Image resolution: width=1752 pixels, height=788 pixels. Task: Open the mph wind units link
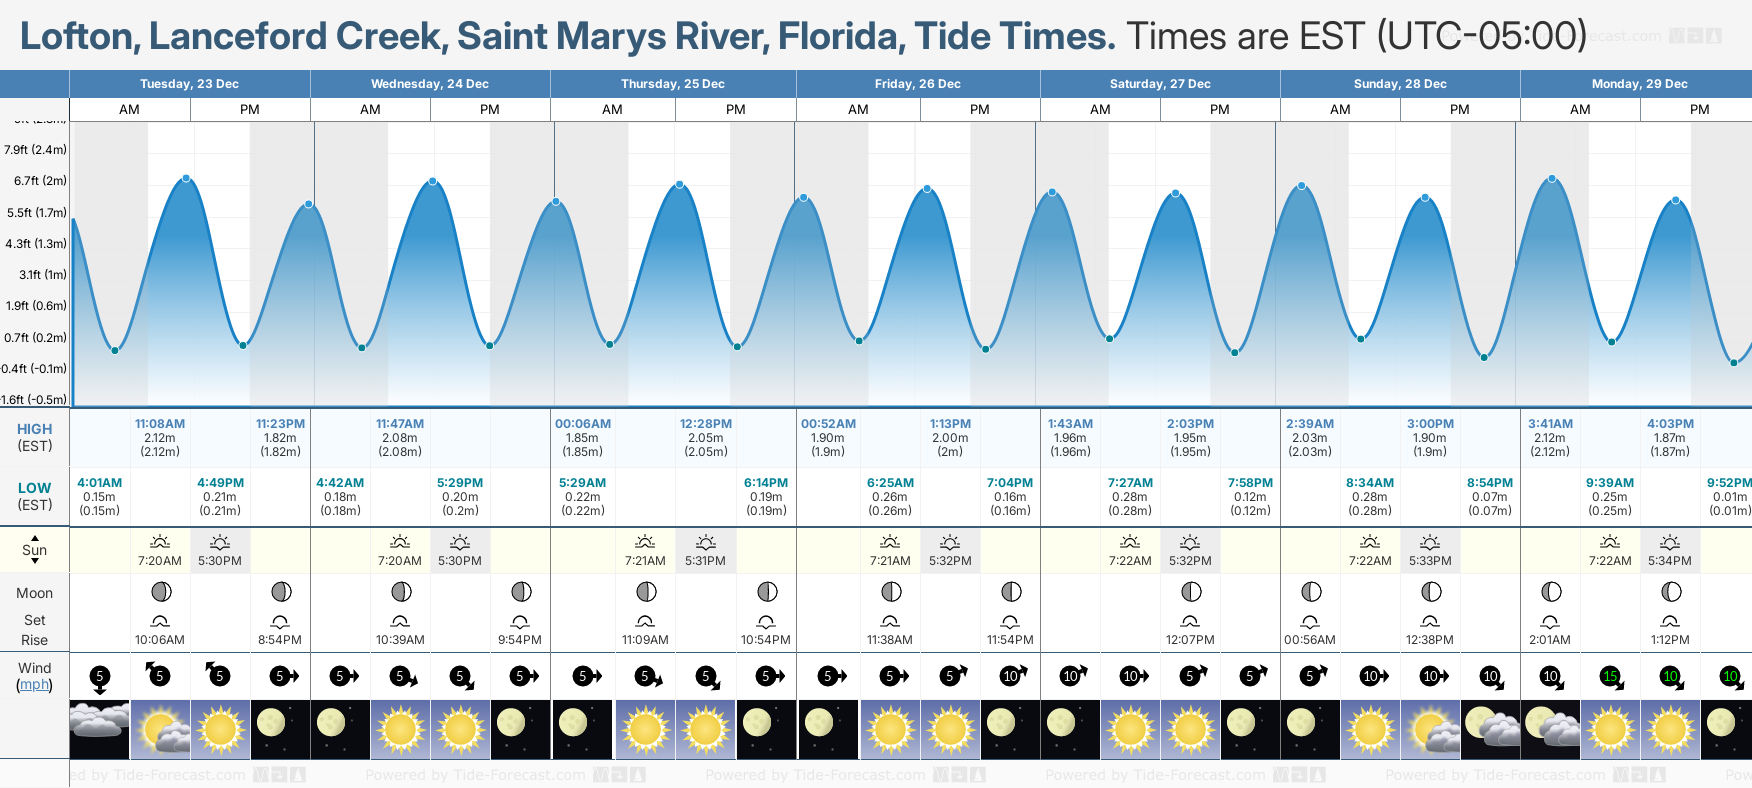tap(35, 685)
